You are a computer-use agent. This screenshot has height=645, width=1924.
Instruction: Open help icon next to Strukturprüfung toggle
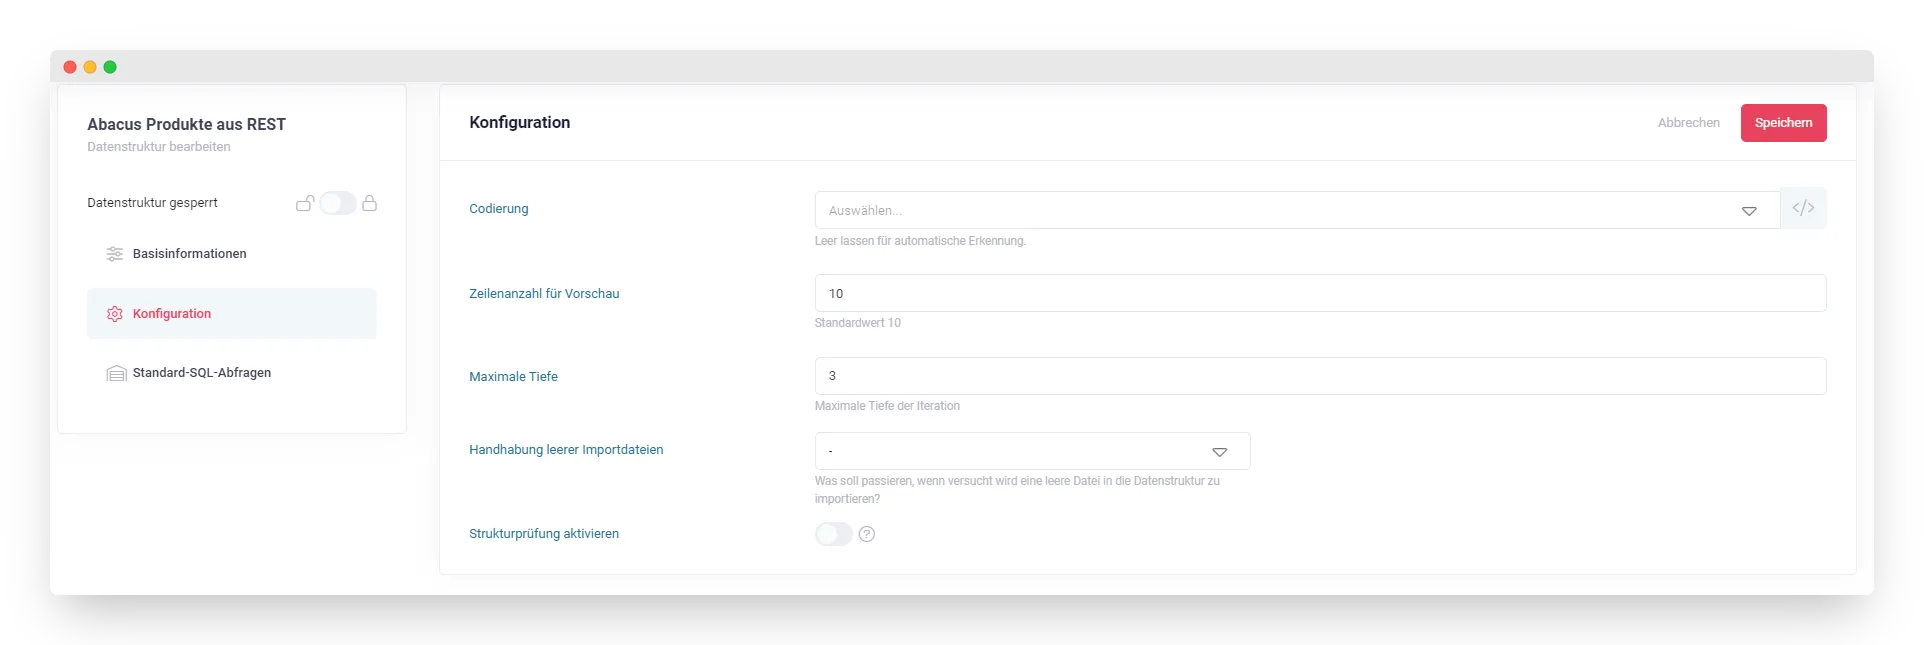coord(867,534)
